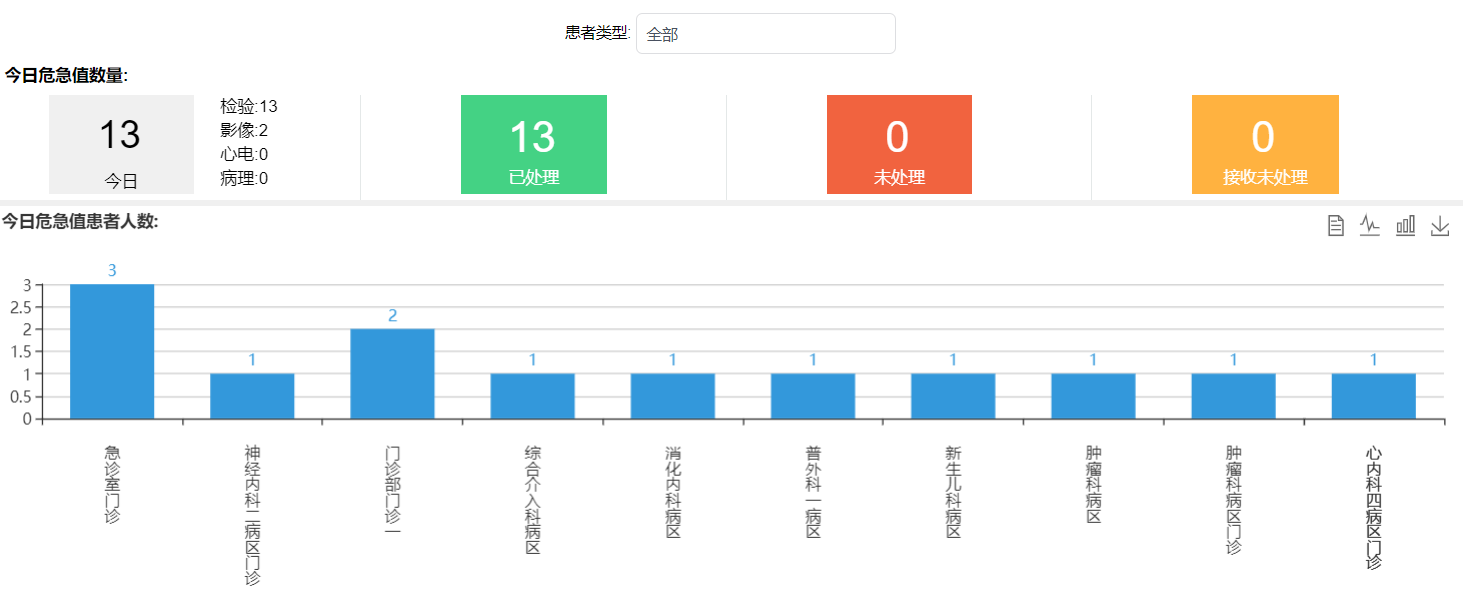This screenshot has width=1463, height=589.
Task: Click the red 未处理 card
Action: click(899, 144)
